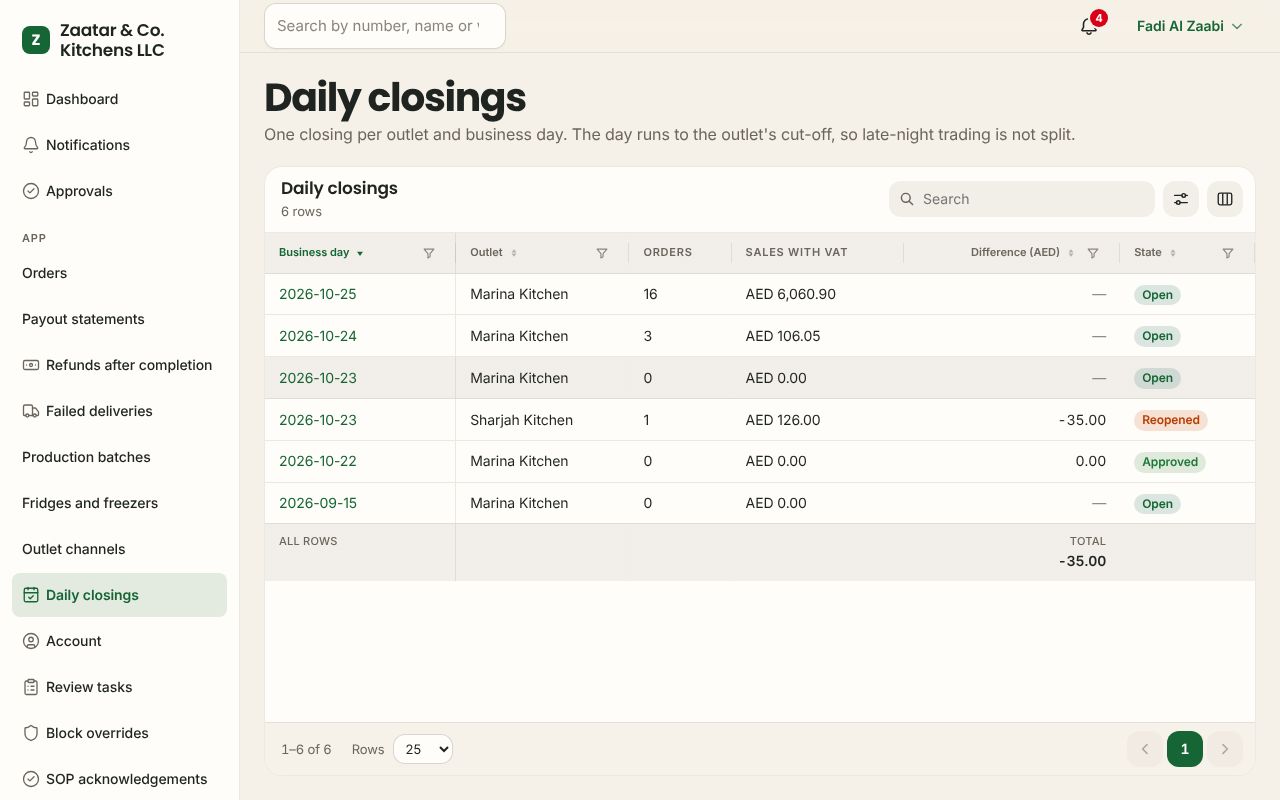Screen dimensions: 1280x800
Task: Open Orders in the sidebar
Action: tap(119, 273)
